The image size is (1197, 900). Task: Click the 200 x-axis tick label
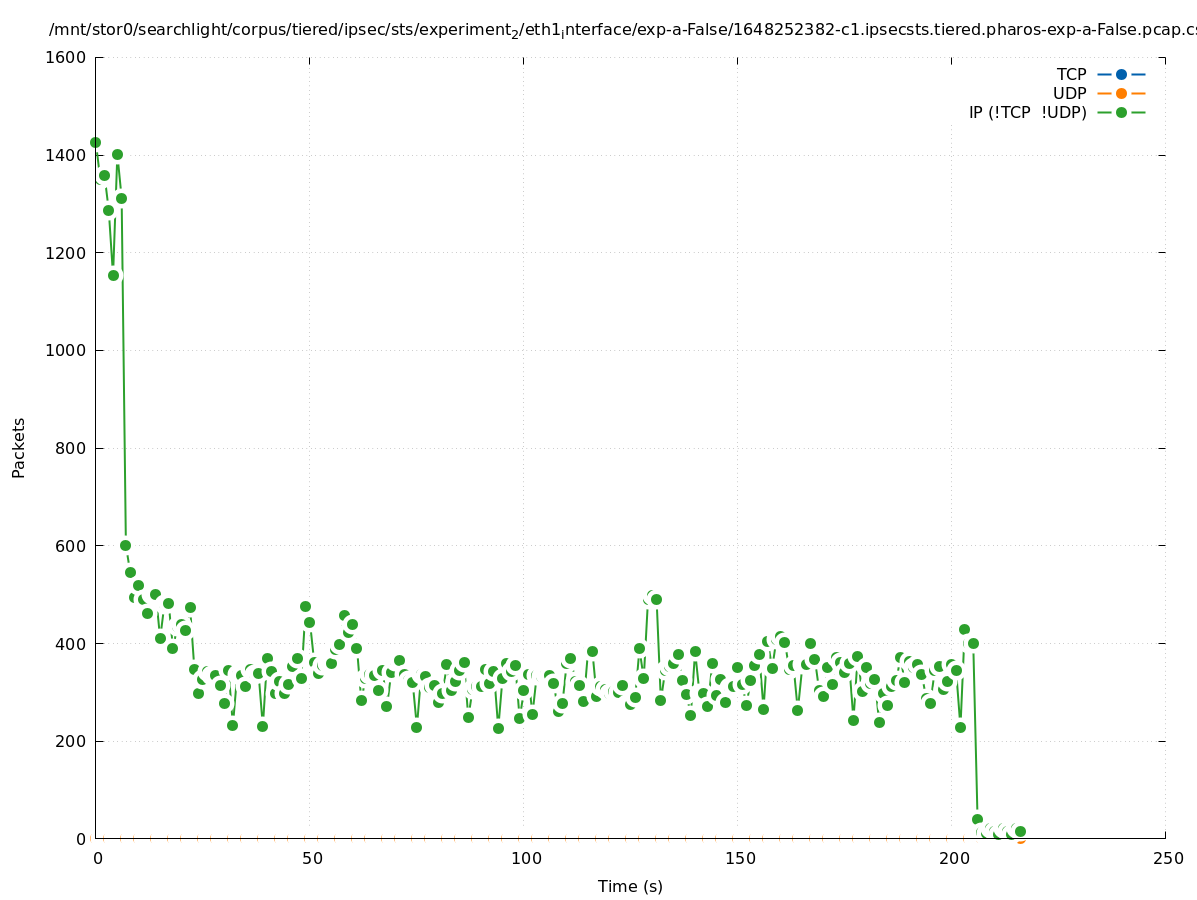pyautogui.click(x=953, y=859)
